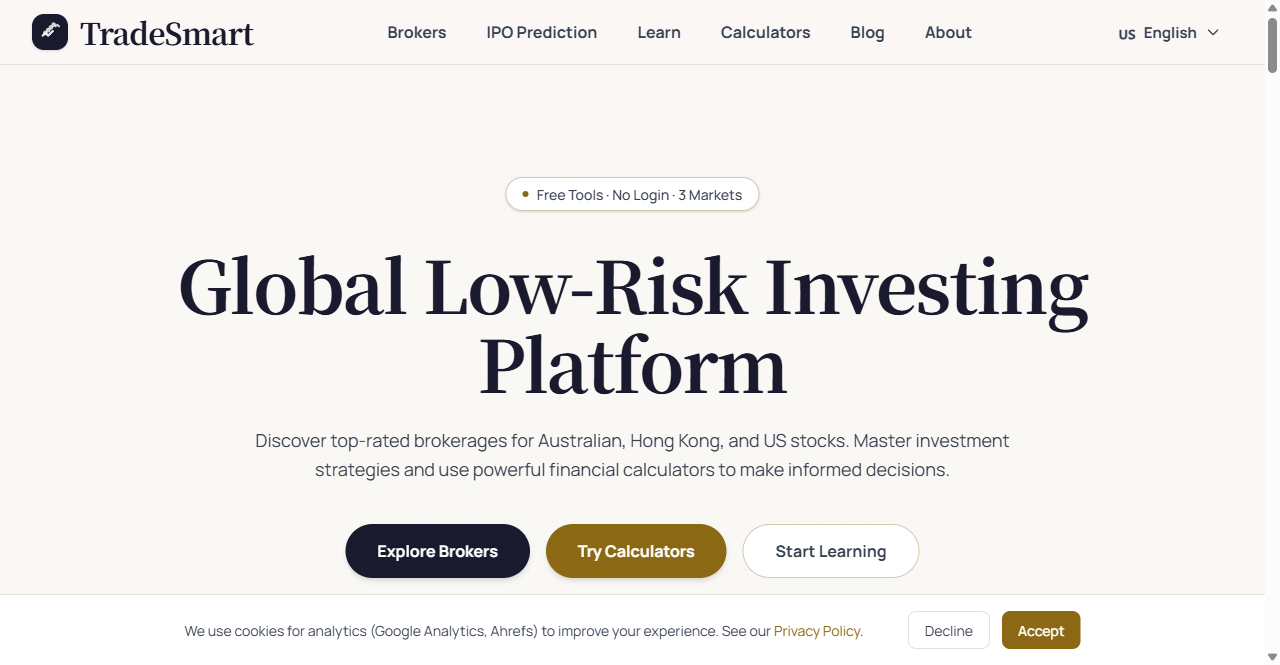
Task: Accept the cookie consent
Action: [x=1040, y=630]
